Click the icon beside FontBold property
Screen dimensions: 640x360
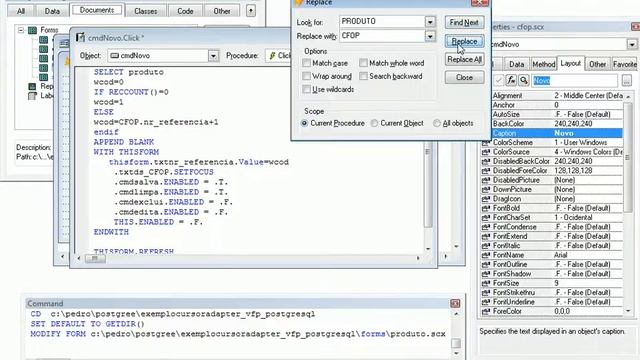486,209
